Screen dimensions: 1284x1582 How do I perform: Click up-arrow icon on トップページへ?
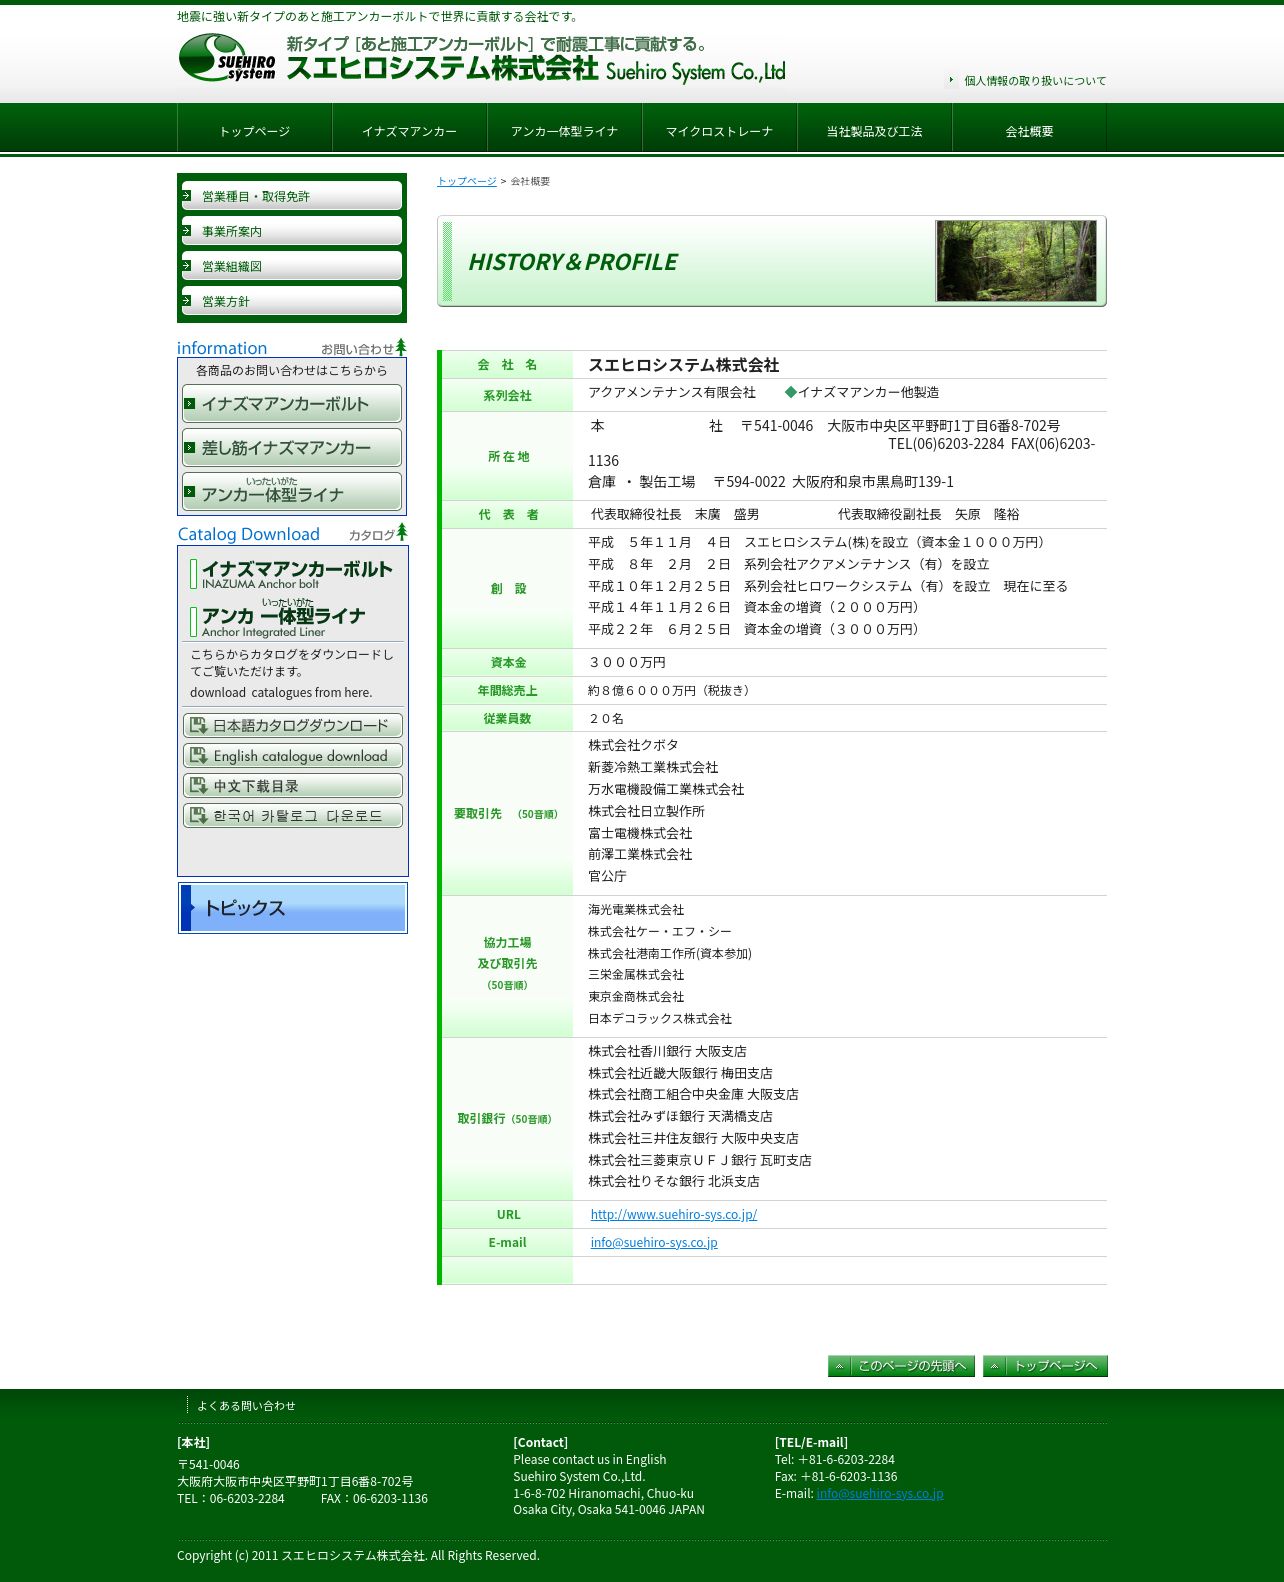coord(995,1366)
